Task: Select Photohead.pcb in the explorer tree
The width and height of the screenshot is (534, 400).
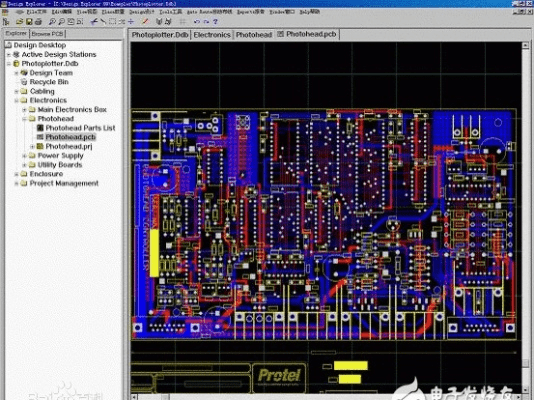Action: coord(70,137)
